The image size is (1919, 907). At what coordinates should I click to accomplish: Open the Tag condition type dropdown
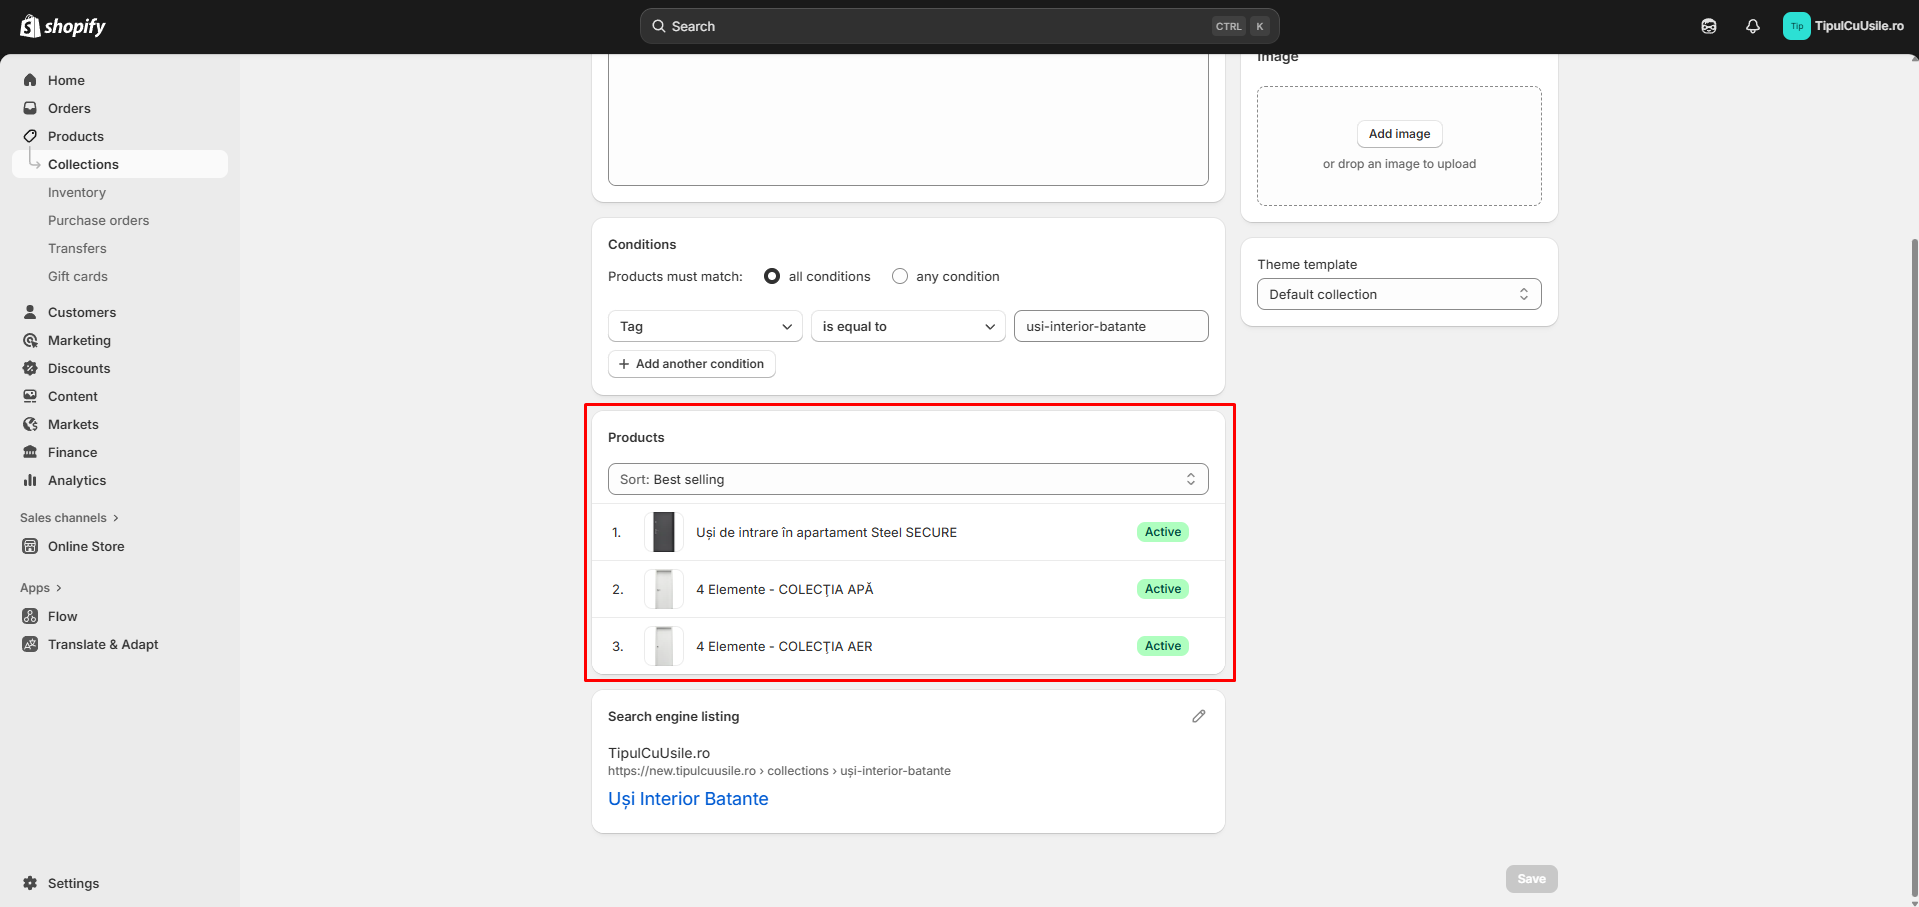[705, 326]
